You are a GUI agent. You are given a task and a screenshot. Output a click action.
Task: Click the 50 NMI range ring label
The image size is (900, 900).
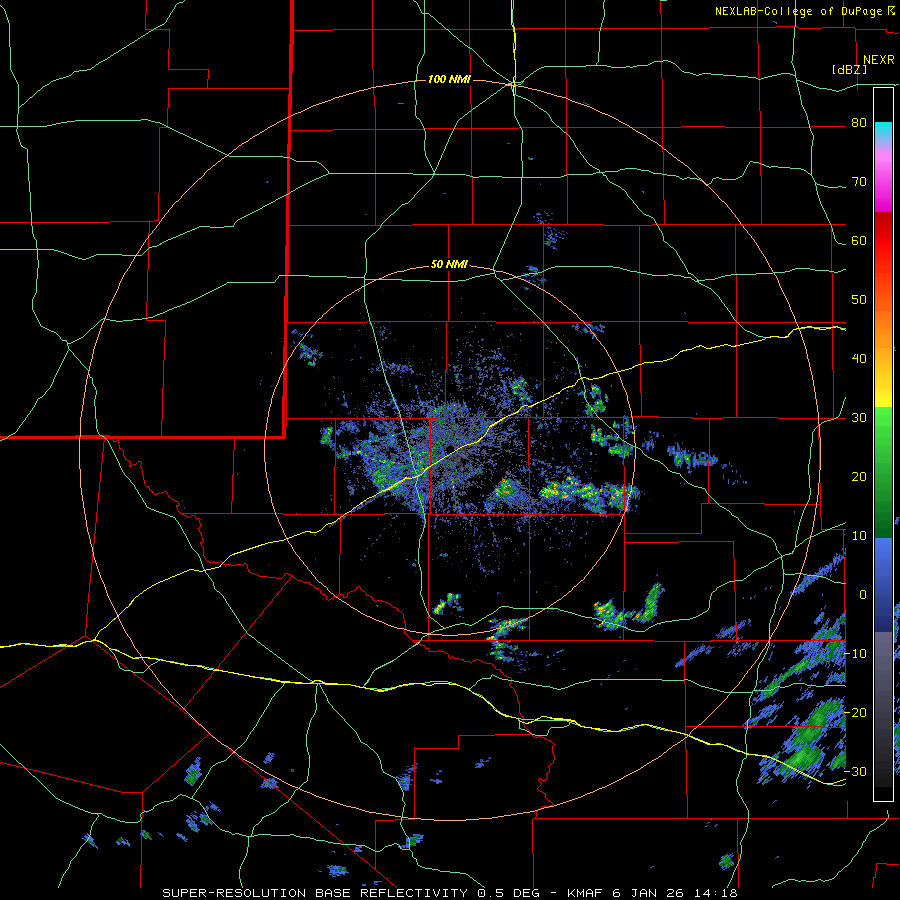[x=449, y=265]
